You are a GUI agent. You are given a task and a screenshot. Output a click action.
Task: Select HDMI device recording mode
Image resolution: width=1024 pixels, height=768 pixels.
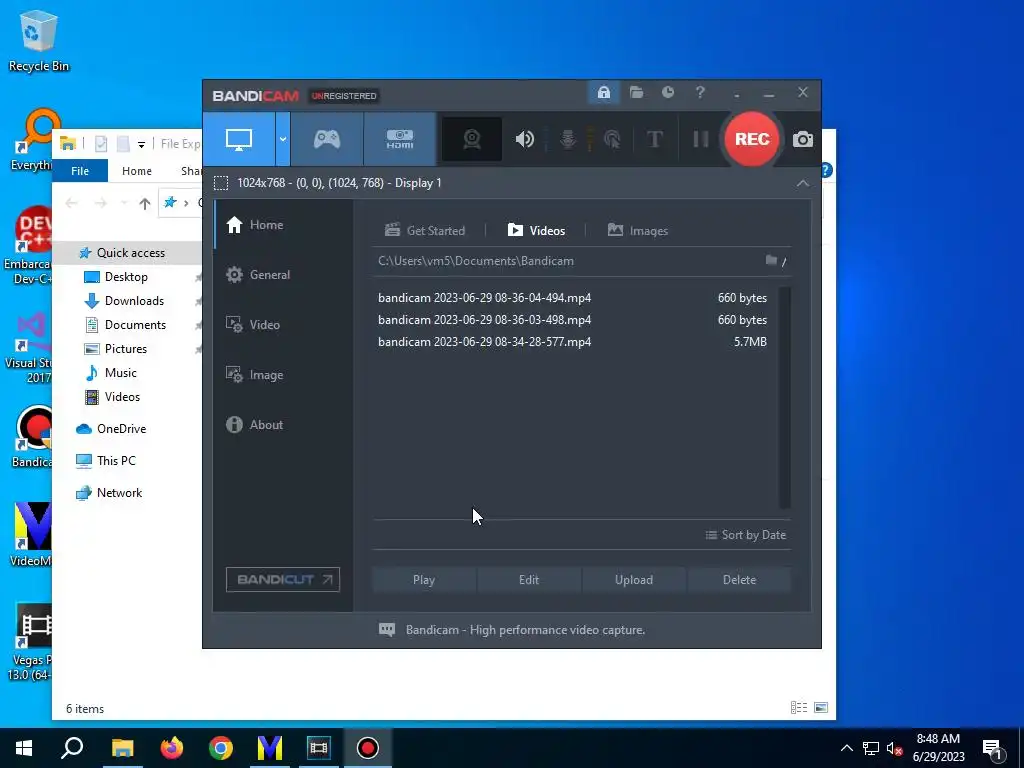[400, 139]
